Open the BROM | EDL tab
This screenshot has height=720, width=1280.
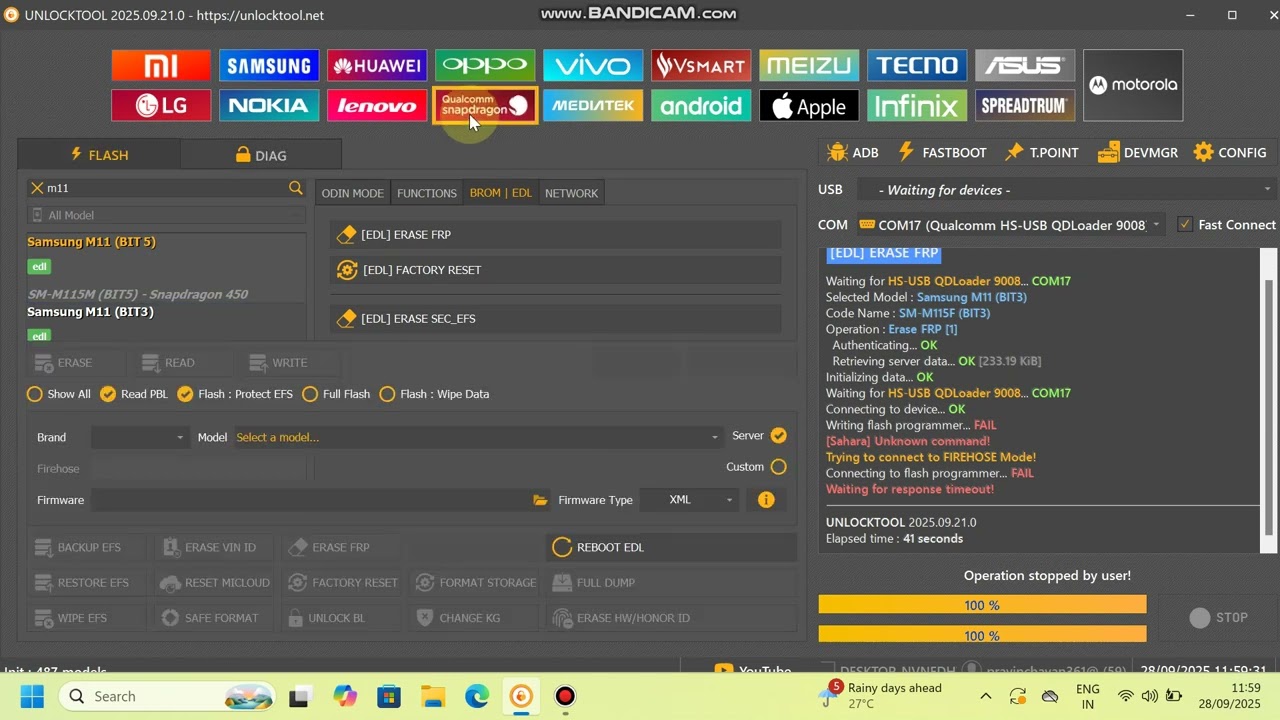tap(501, 193)
